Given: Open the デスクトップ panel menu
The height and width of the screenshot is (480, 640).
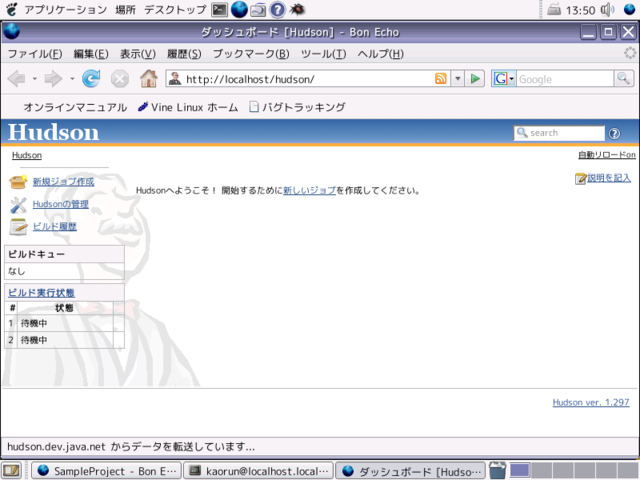Looking at the screenshot, I should click(175, 9).
